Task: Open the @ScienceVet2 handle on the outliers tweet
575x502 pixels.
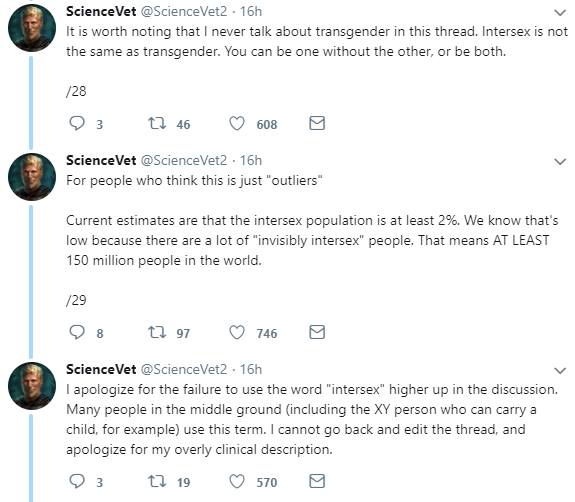Action: pos(184,161)
